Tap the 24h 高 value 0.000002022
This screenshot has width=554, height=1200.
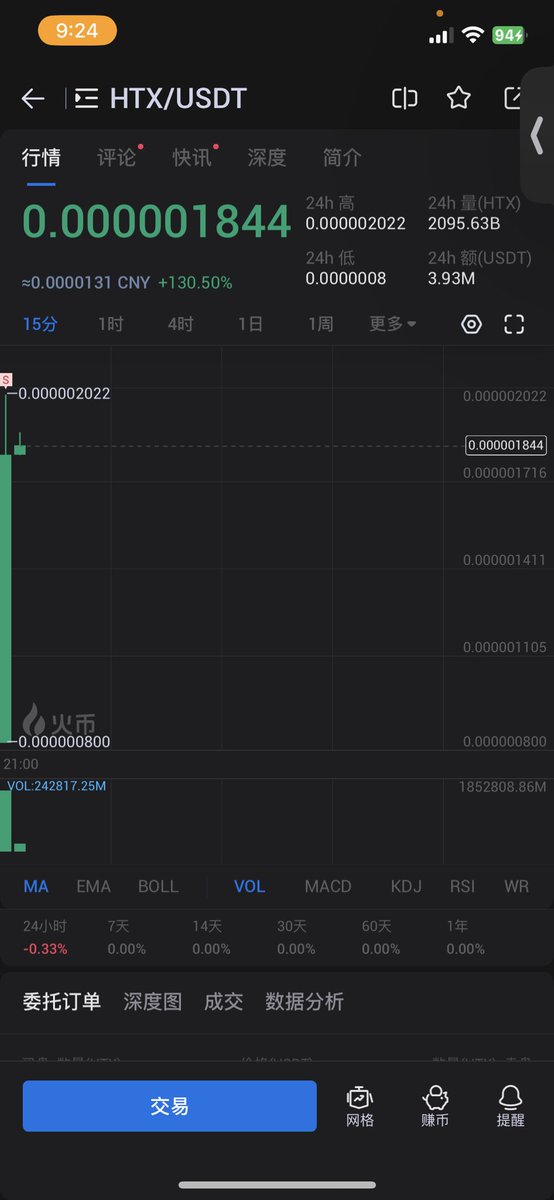(x=356, y=224)
